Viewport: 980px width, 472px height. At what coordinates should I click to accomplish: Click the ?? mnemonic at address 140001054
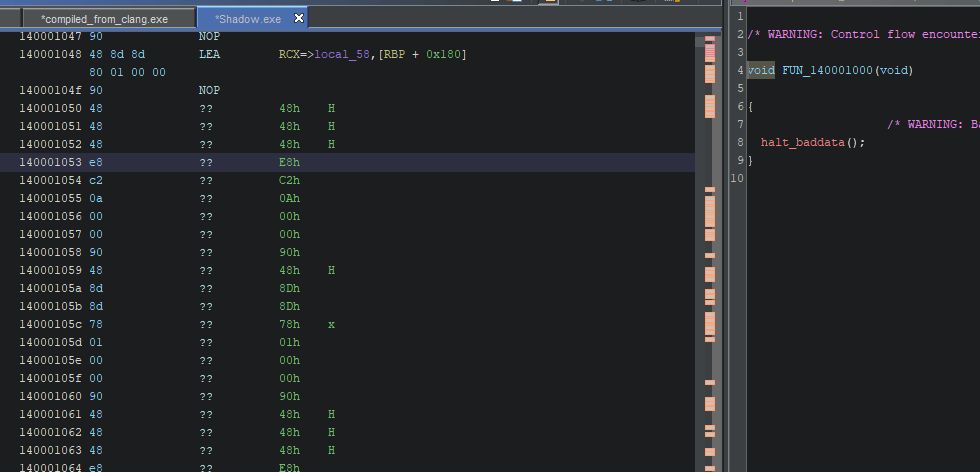(x=206, y=181)
